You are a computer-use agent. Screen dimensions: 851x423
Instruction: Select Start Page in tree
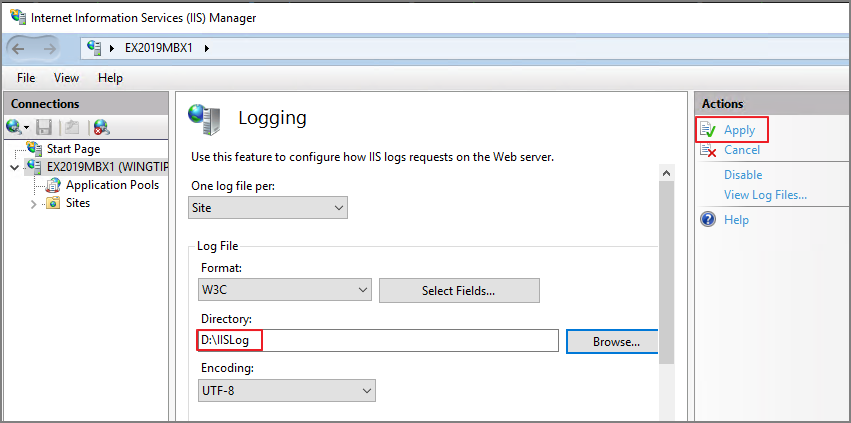click(x=73, y=148)
